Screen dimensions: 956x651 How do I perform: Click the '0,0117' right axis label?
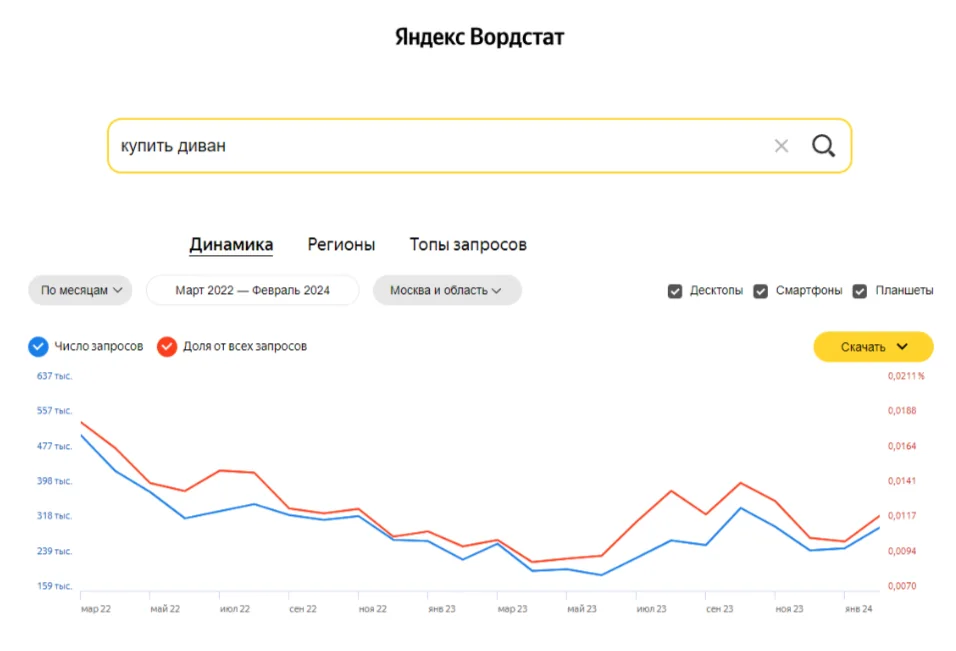pyautogui.click(x=902, y=516)
